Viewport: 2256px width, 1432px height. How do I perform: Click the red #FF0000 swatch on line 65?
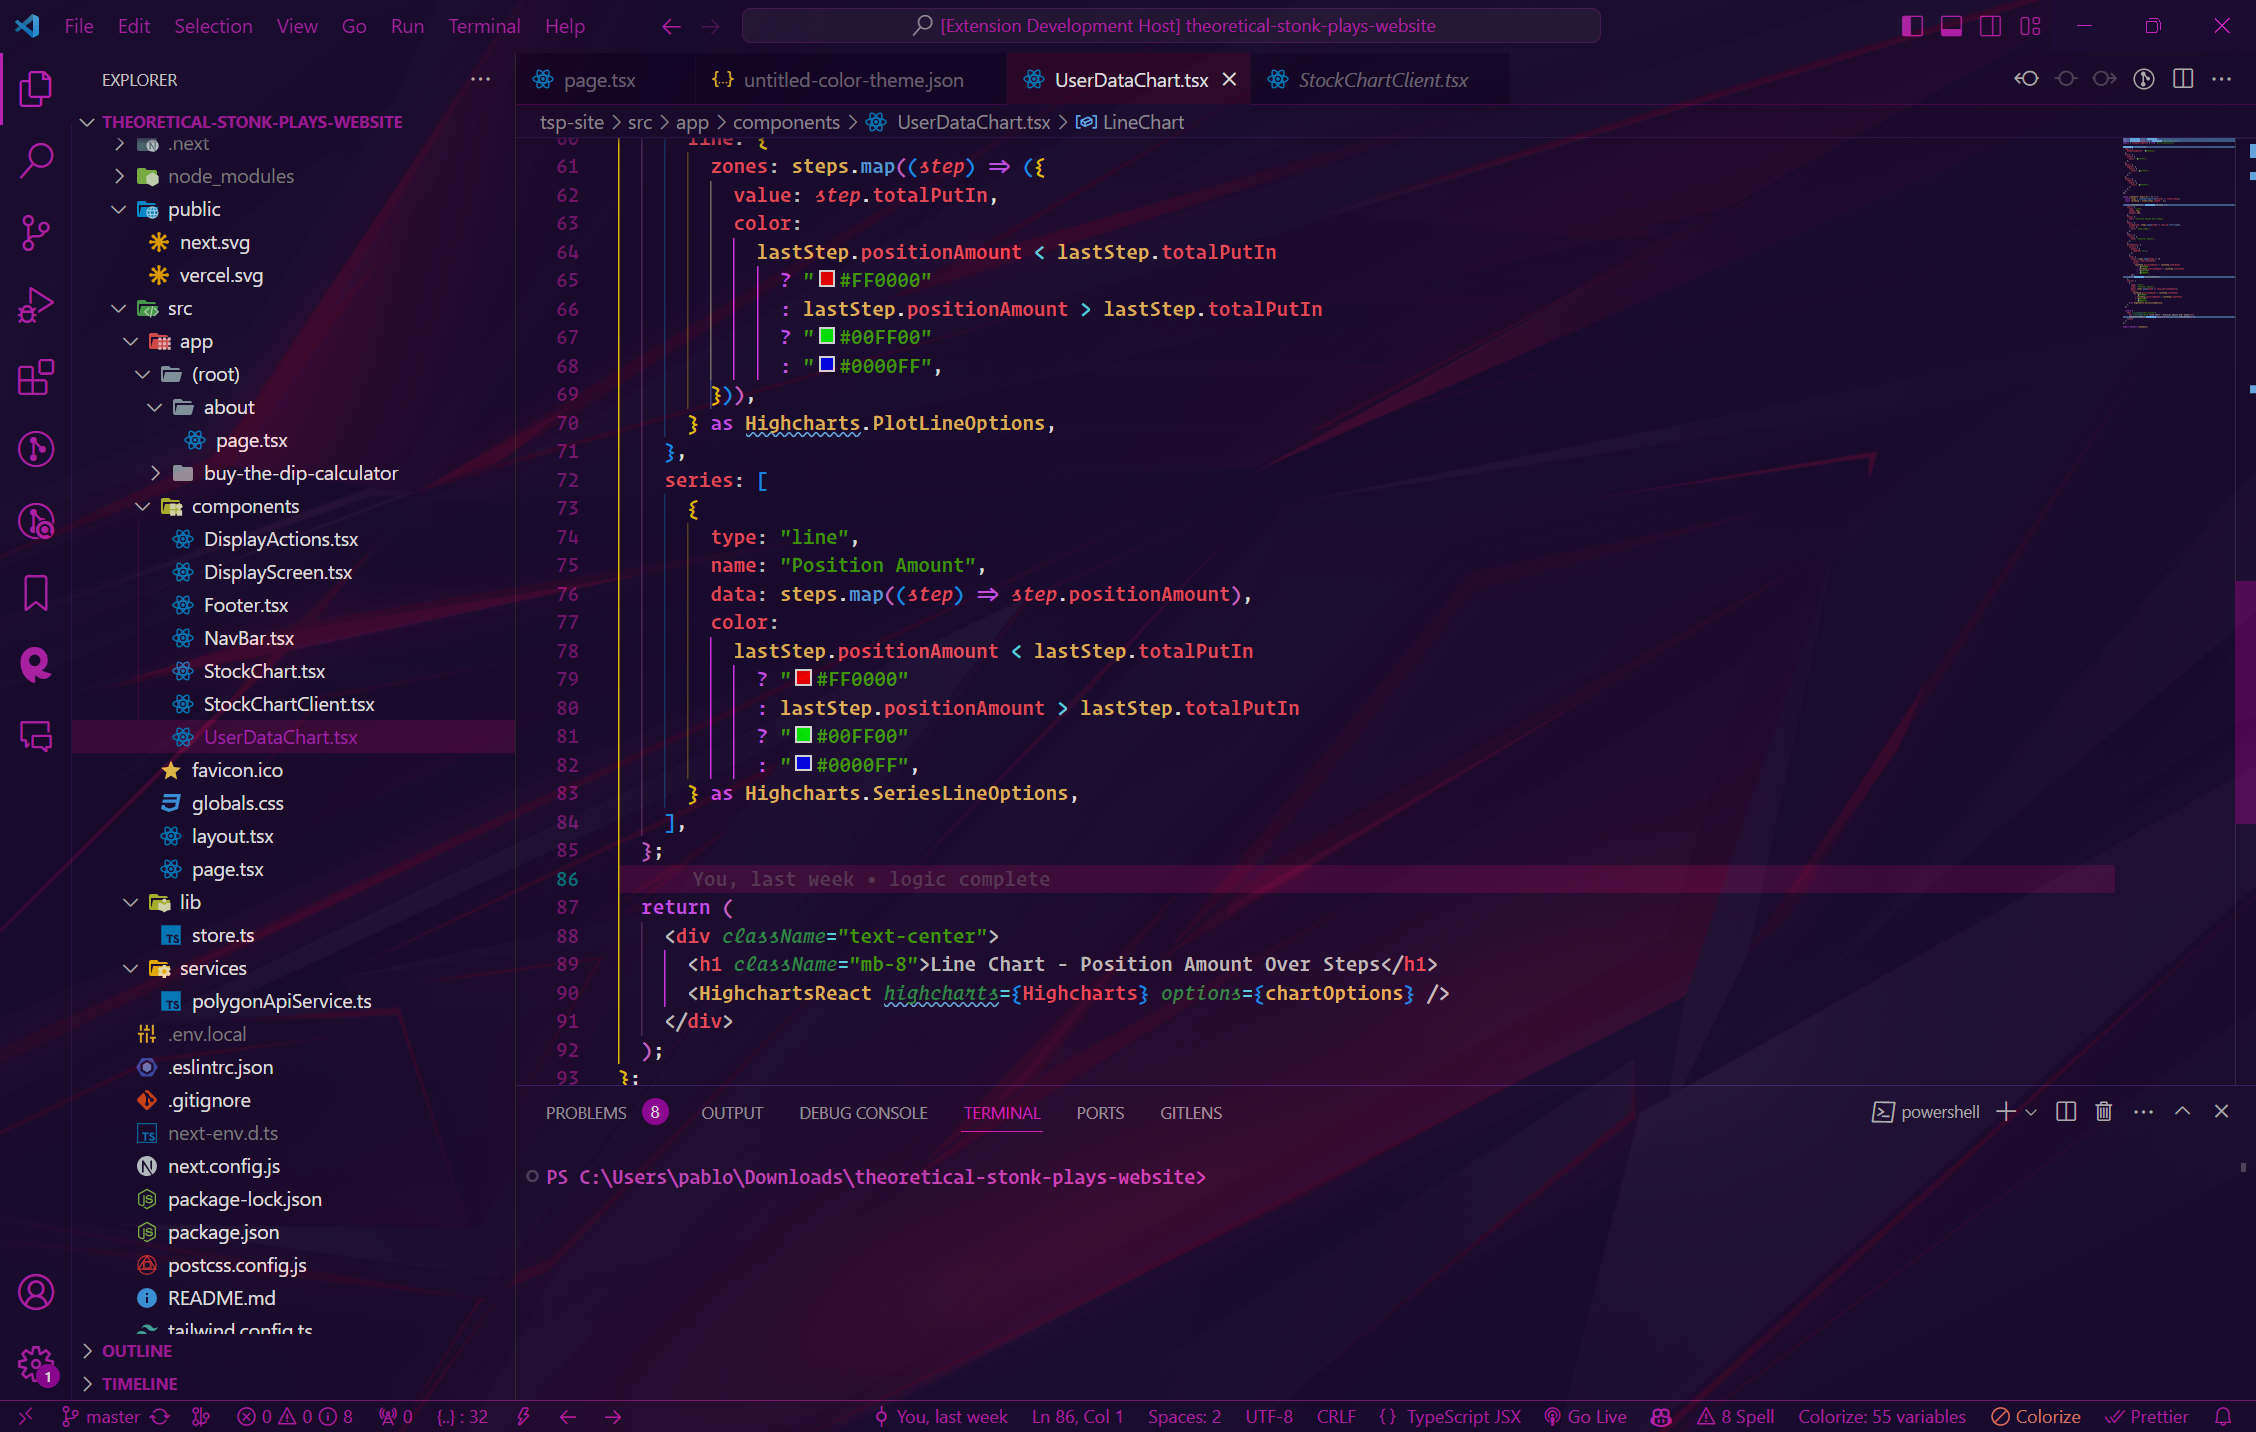[827, 279]
